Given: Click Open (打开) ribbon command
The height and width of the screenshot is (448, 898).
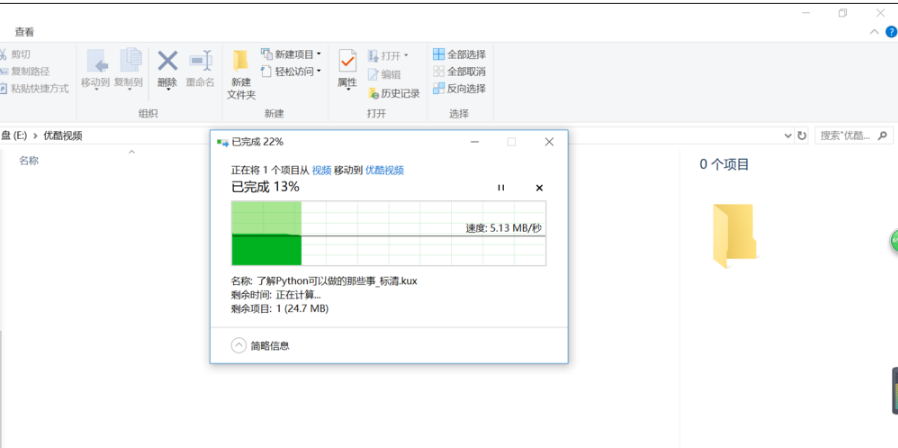Looking at the screenshot, I should click(x=388, y=56).
